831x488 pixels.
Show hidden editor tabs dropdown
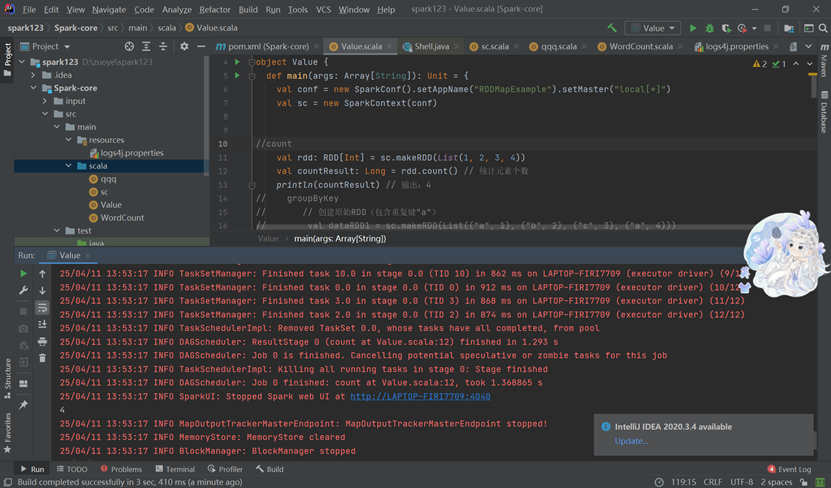coord(808,47)
